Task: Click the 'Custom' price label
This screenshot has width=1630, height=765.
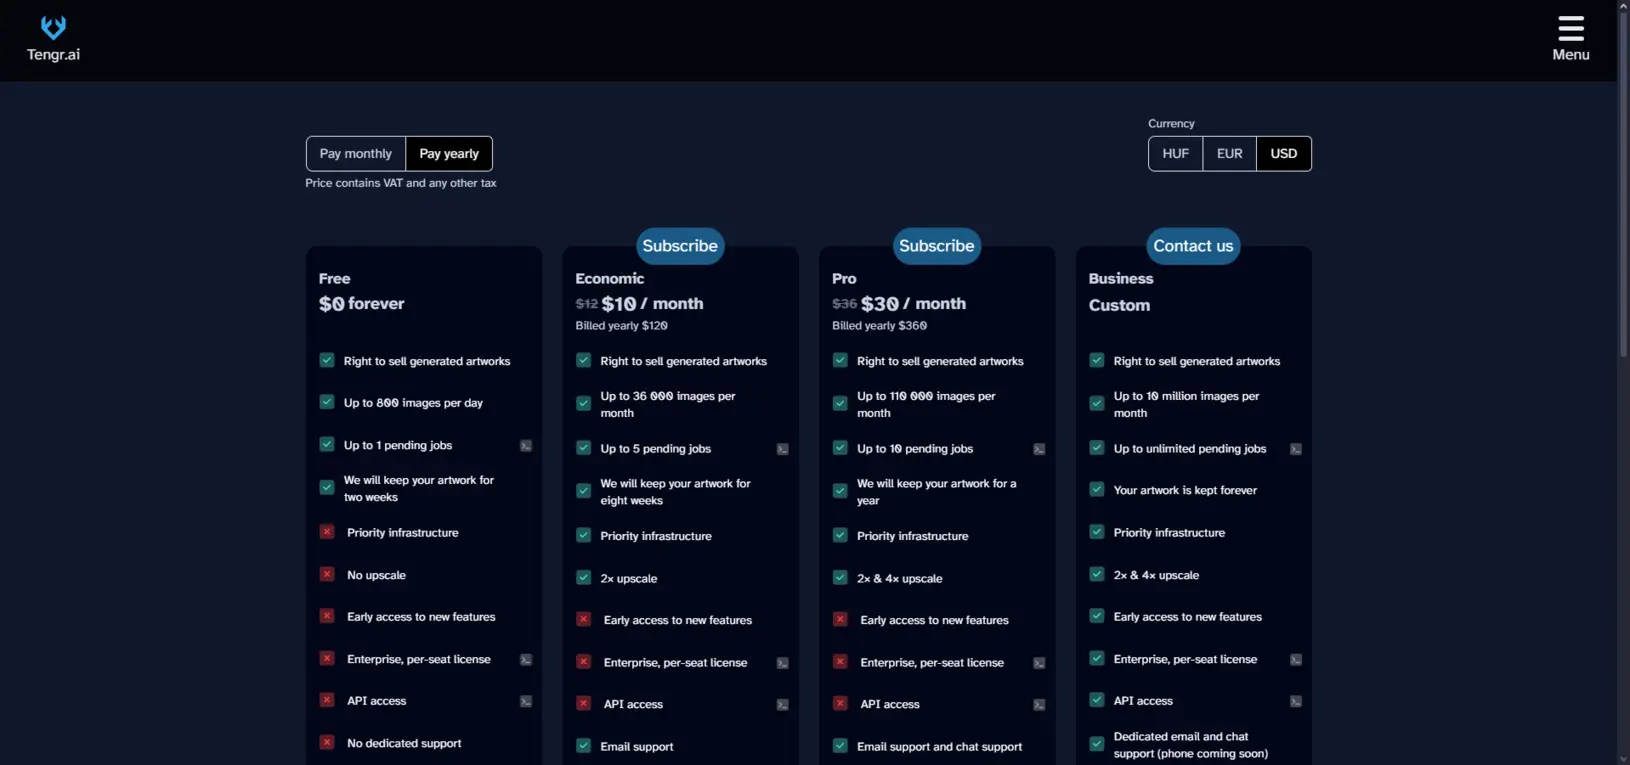Action: [1119, 306]
